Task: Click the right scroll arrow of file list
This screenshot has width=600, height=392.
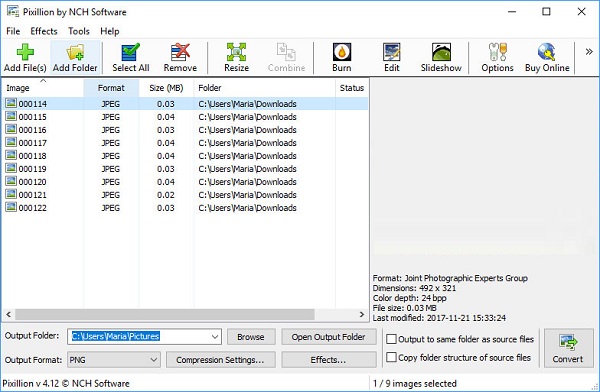Action: point(362,314)
